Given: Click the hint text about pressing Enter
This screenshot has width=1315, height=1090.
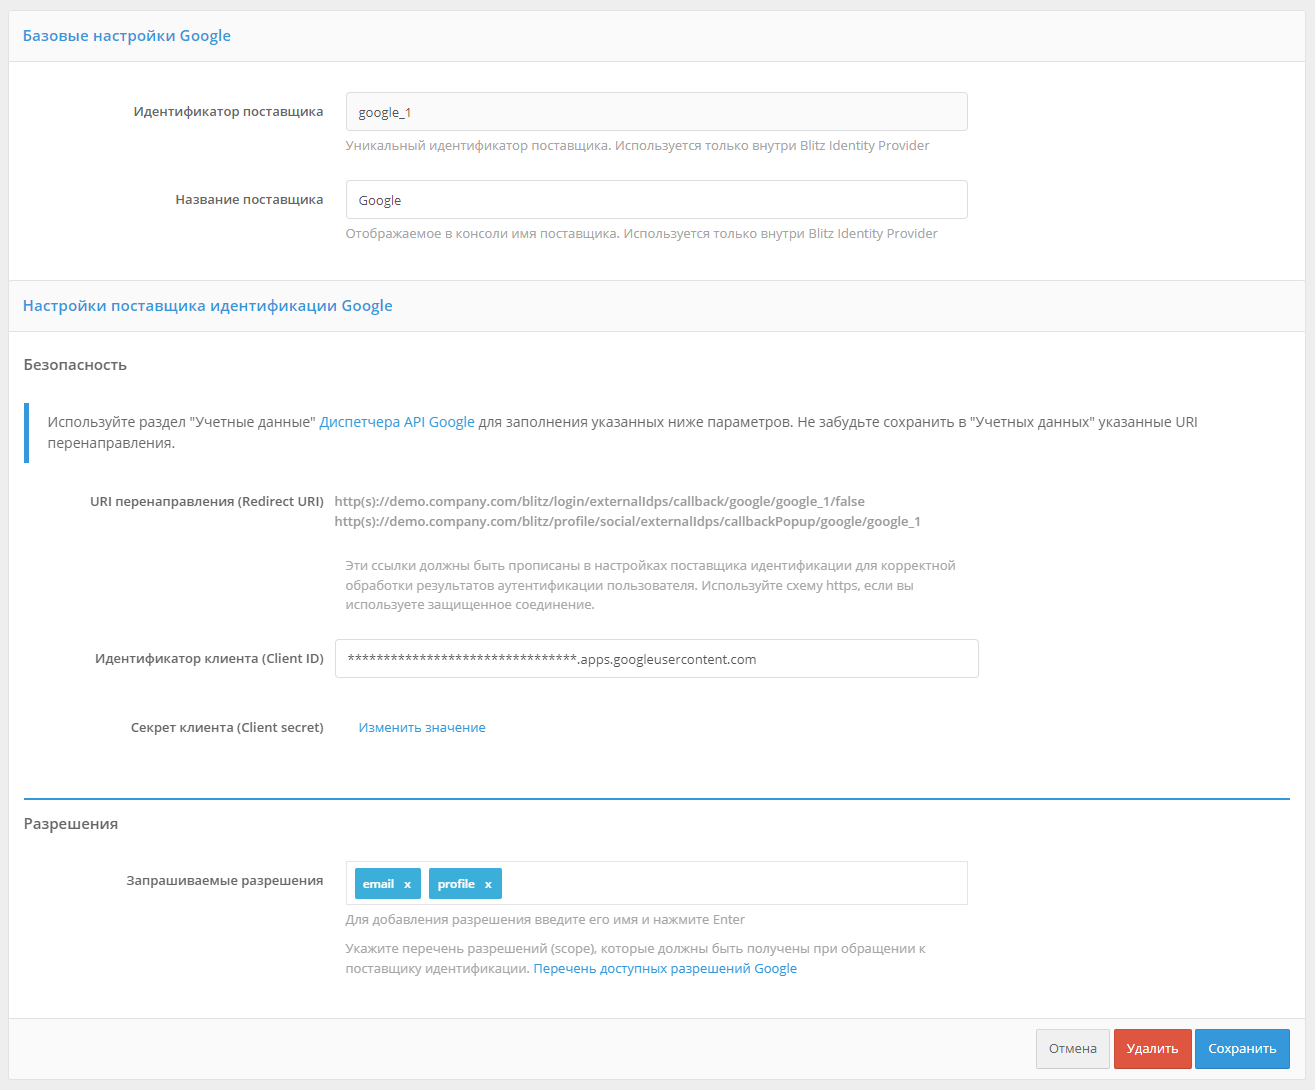Looking at the screenshot, I should [545, 920].
